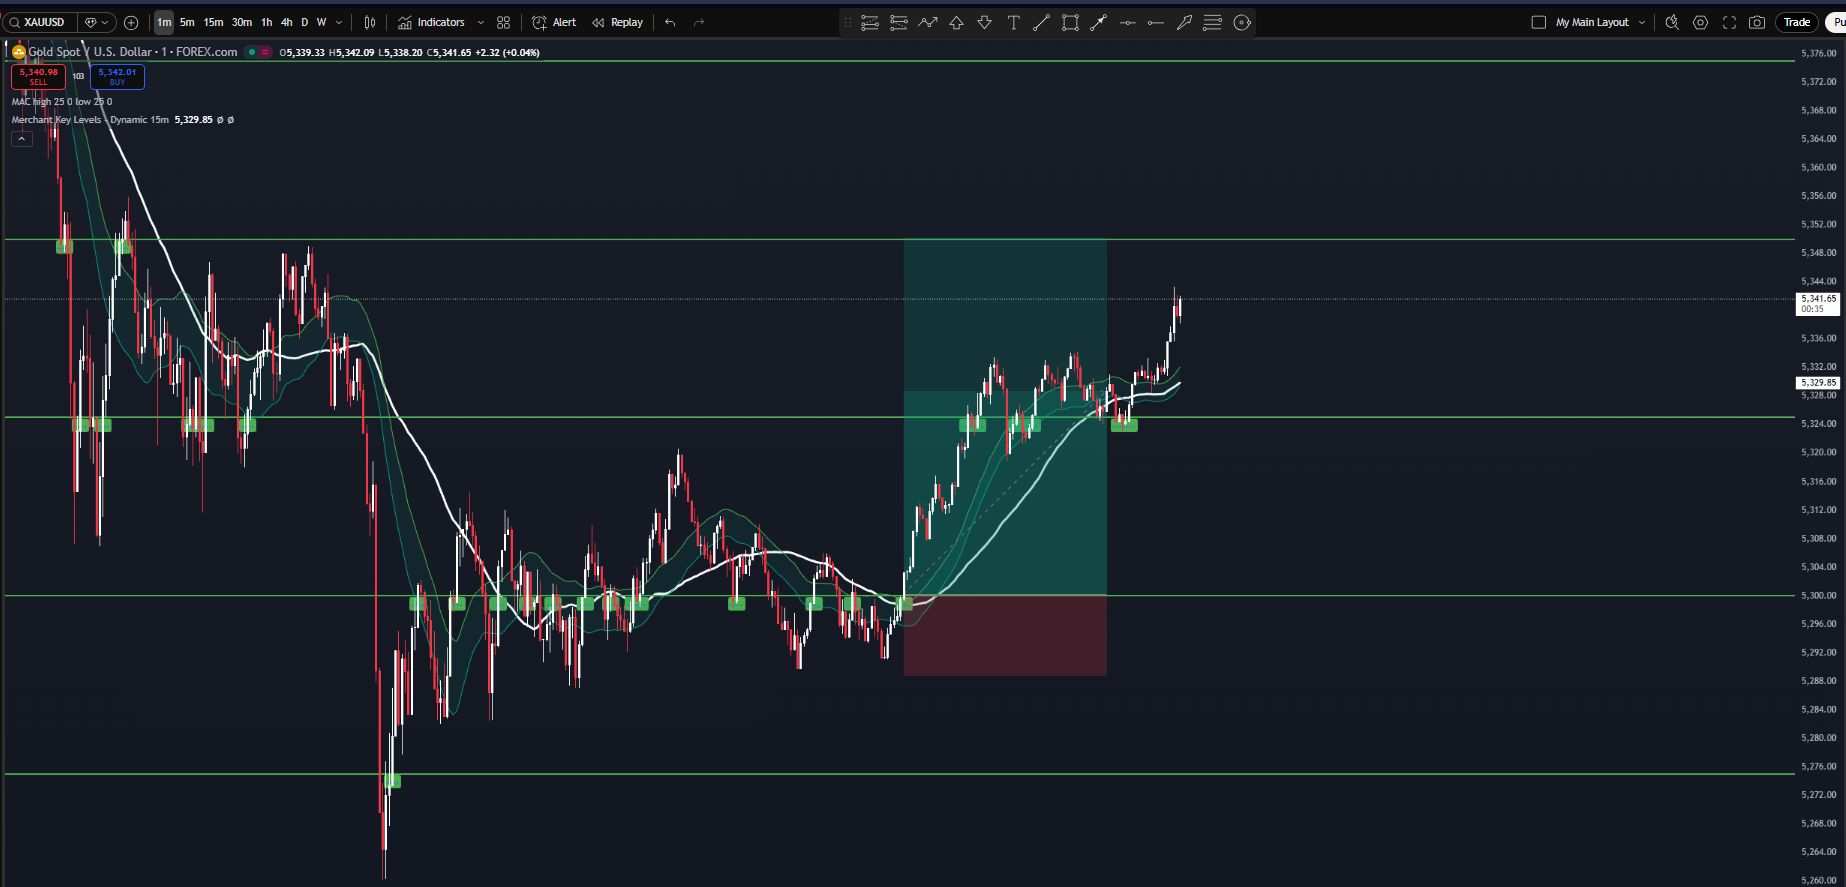Select the 4h timeframe
This screenshot has width=1846, height=887.
click(x=287, y=22)
